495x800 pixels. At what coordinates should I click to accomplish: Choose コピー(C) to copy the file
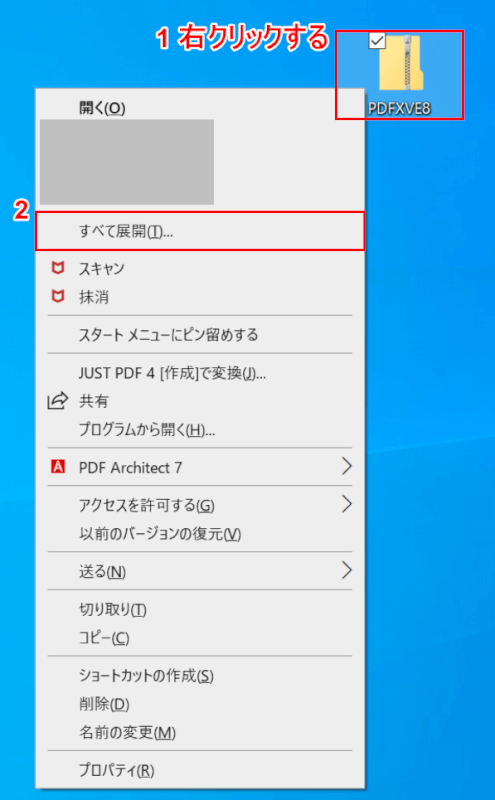tap(200, 638)
